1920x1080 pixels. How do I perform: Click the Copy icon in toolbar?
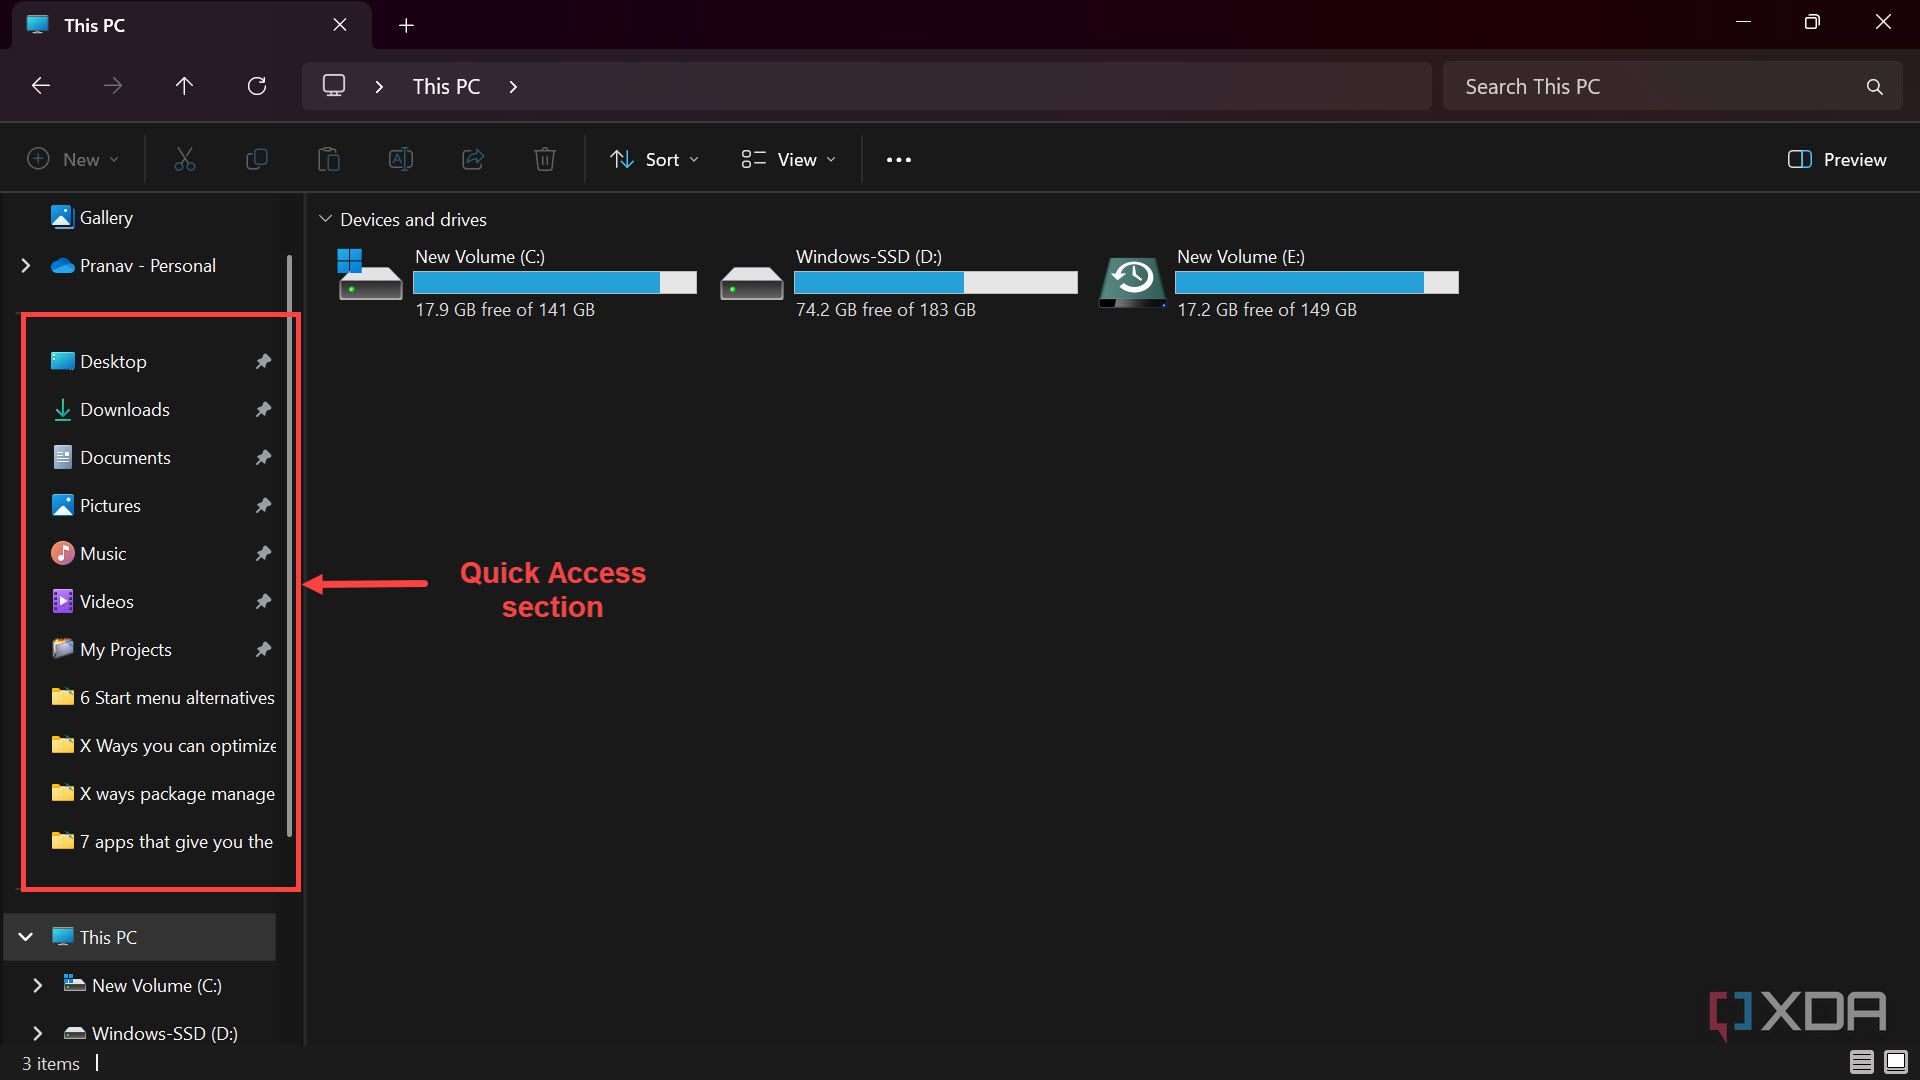click(x=257, y=159)
